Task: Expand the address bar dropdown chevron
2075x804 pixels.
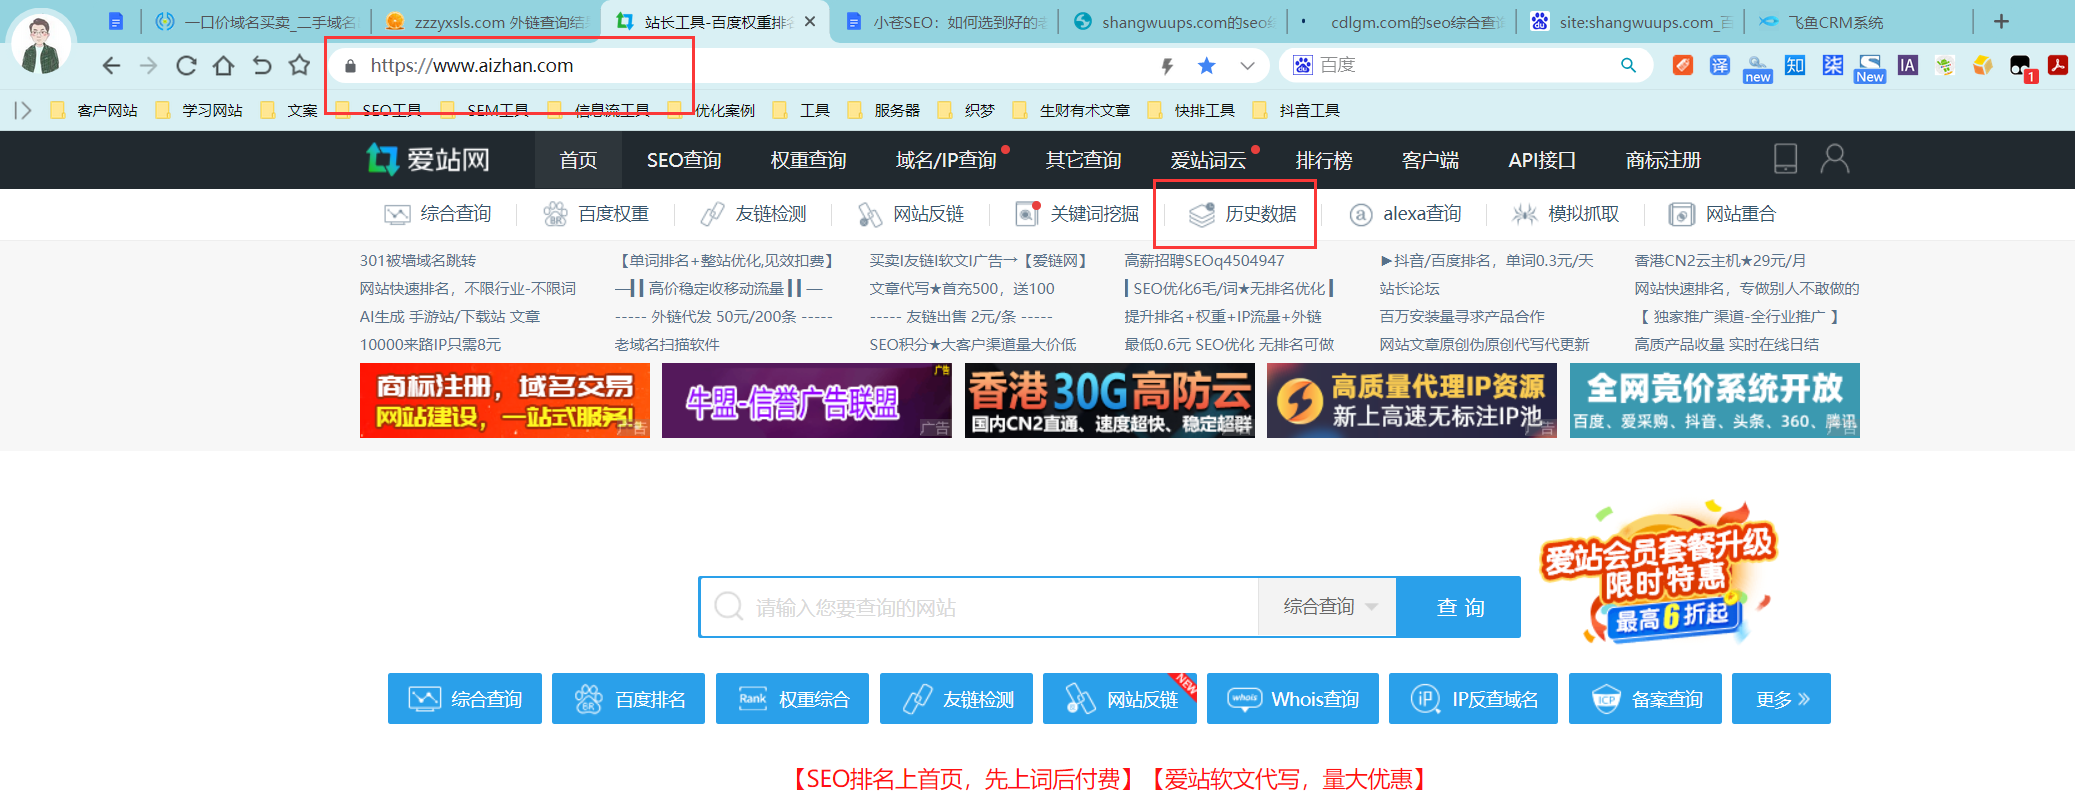Action: pos(1247,66)
